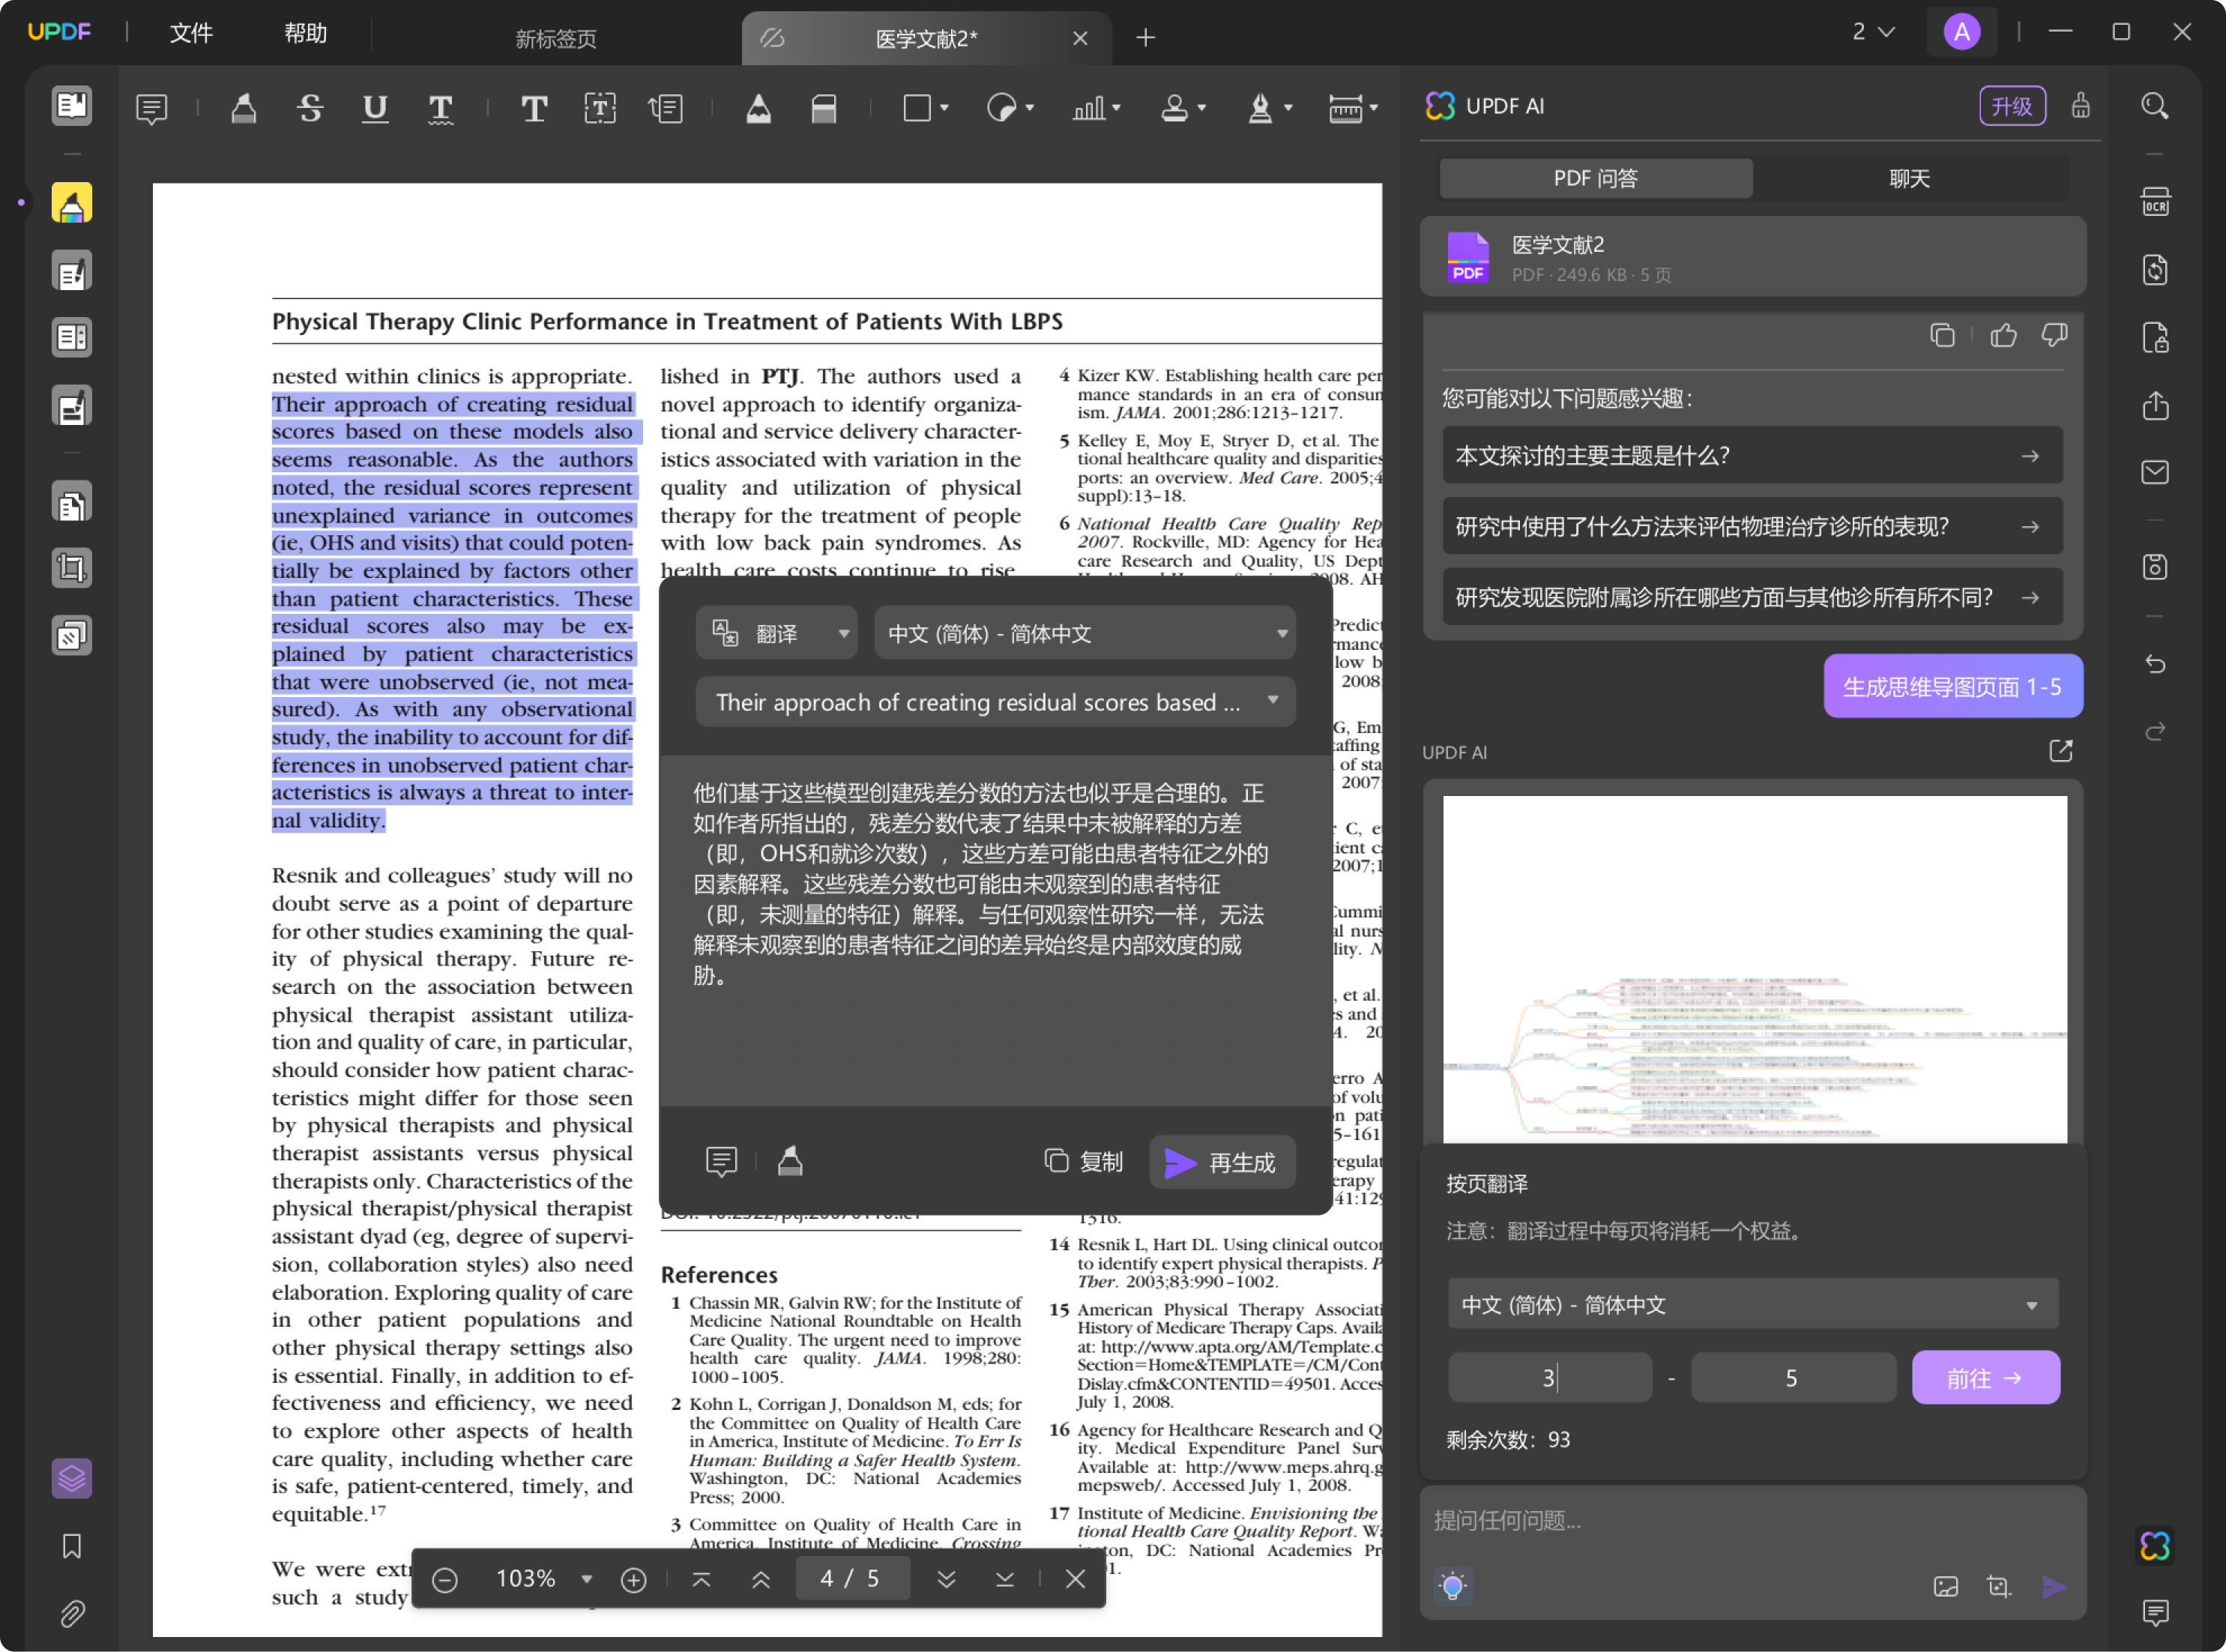Open the Layers icon at sidebar bottom
This screenshot has width=2226, height=1652.
tap(72, 1478)
